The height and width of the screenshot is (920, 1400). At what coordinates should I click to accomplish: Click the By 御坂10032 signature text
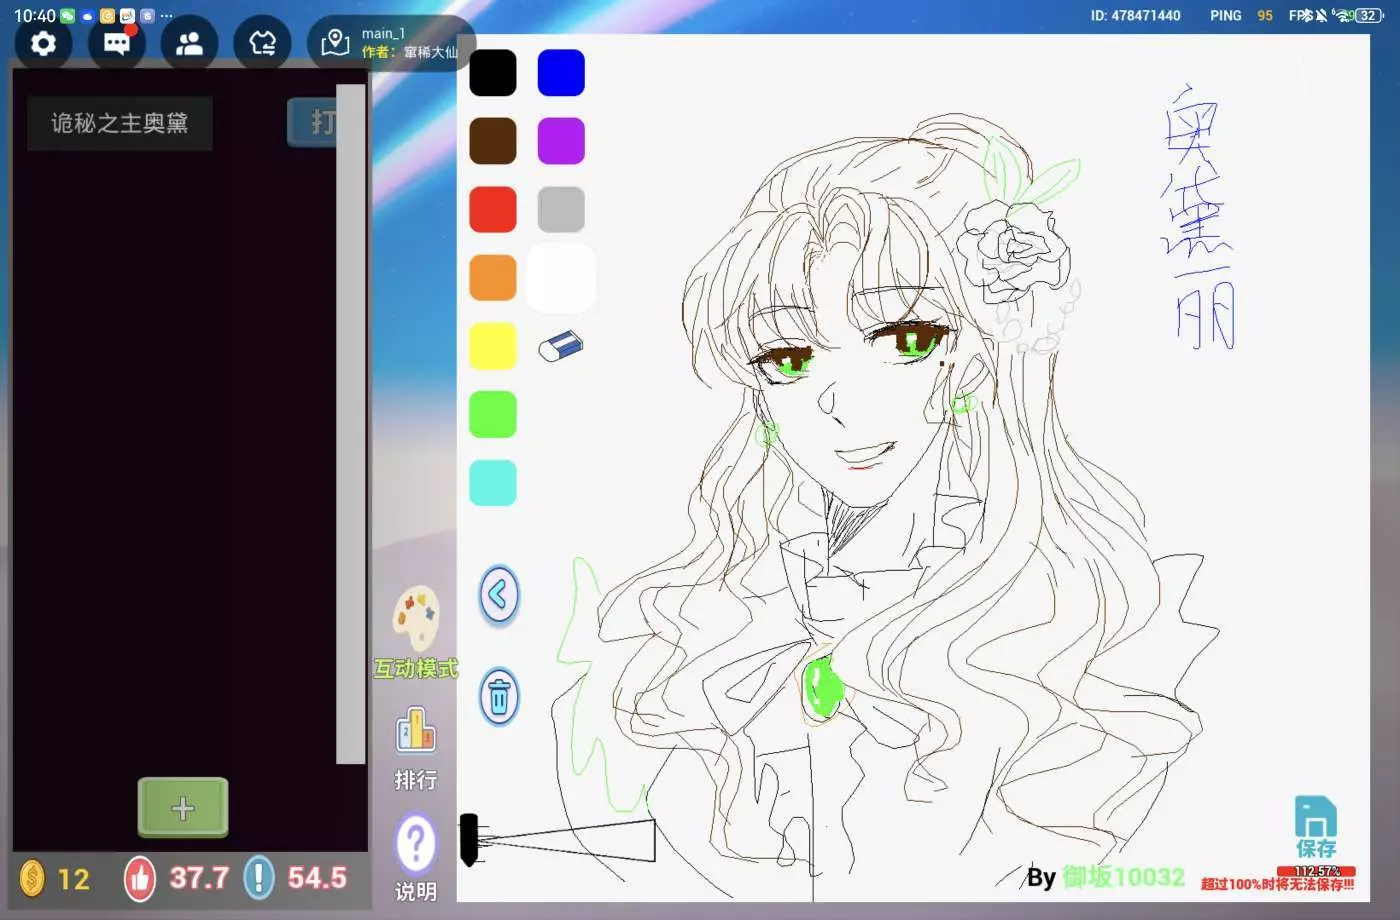1106,878
